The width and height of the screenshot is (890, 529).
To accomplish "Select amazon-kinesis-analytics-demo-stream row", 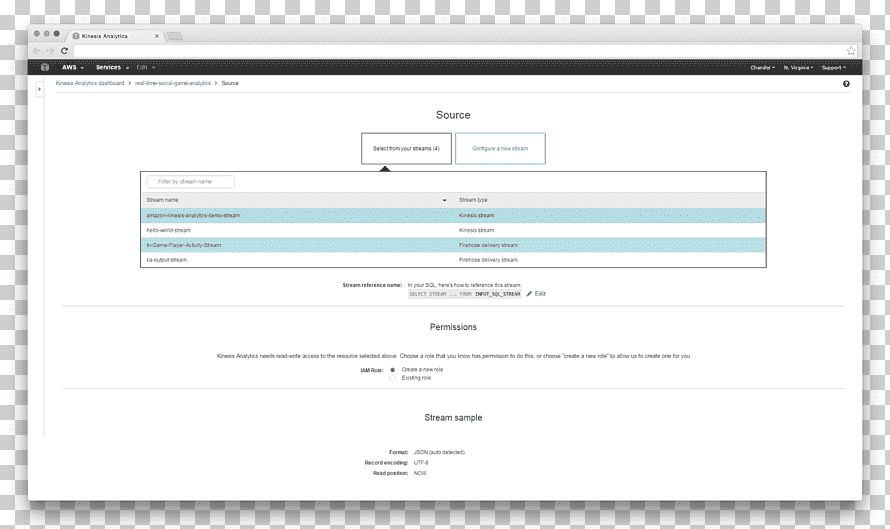I will tap(453, 215).
